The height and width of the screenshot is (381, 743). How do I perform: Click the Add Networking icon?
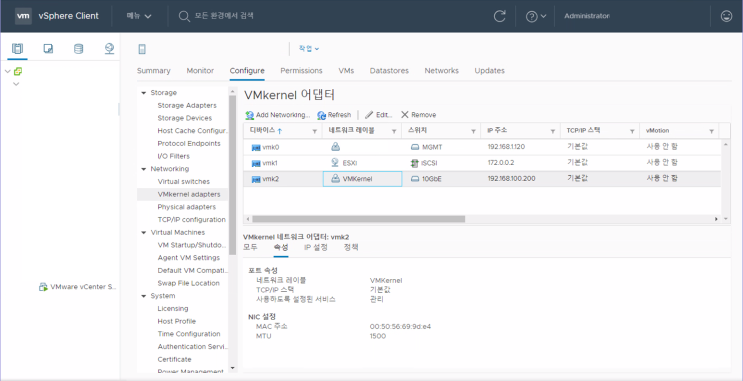pyautogui.click(x=250, y=115)
